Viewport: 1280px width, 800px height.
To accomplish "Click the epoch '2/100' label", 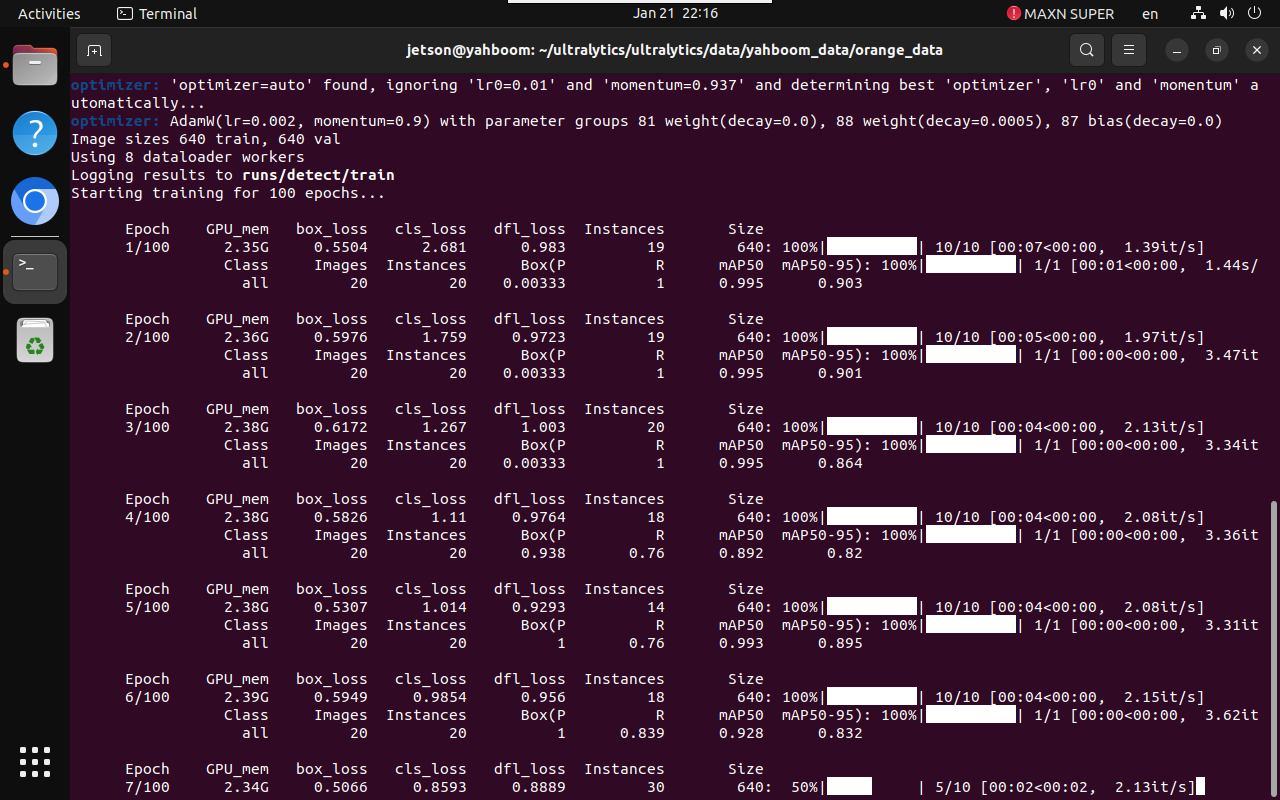I will (x=147, y=337).
